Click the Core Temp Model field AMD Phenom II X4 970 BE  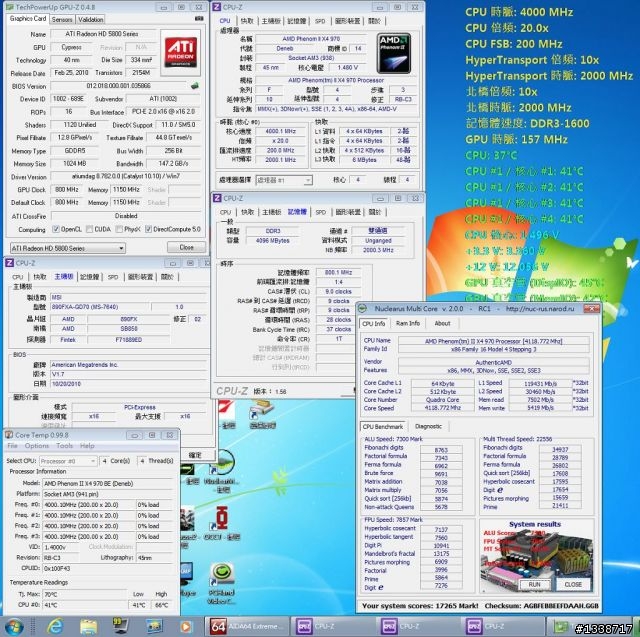[x=108, y=484]
